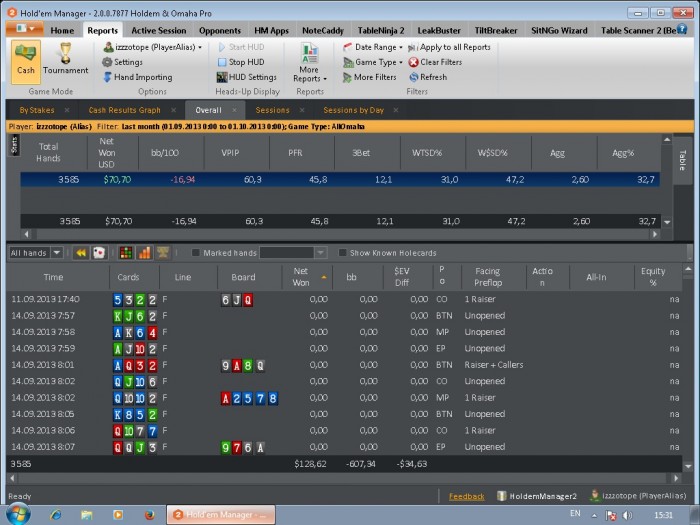The width and height of the screenshot is (700, 525).
Task: Open SitNGo Wizard tab
Action: (x=559, y=30)
